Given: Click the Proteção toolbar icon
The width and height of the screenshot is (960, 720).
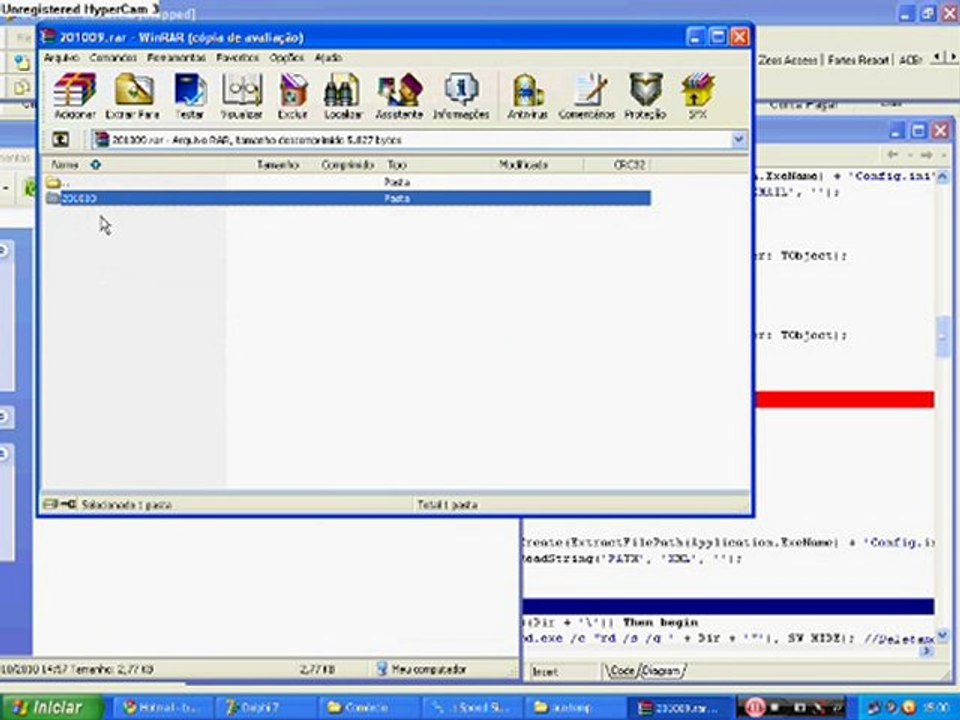Looking at the screenshot, I should pyautogui.click(x=645, y=96).
